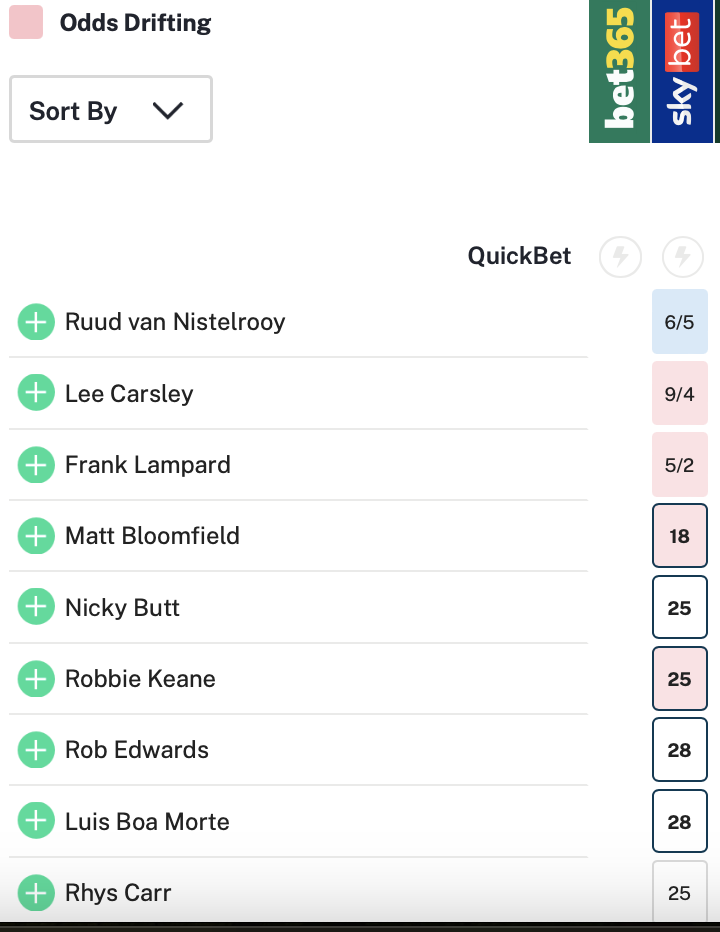Screen dimensions: 720x932
Task: Select 9/4 odds for Lee Carsley
Action: pos(679,394)
